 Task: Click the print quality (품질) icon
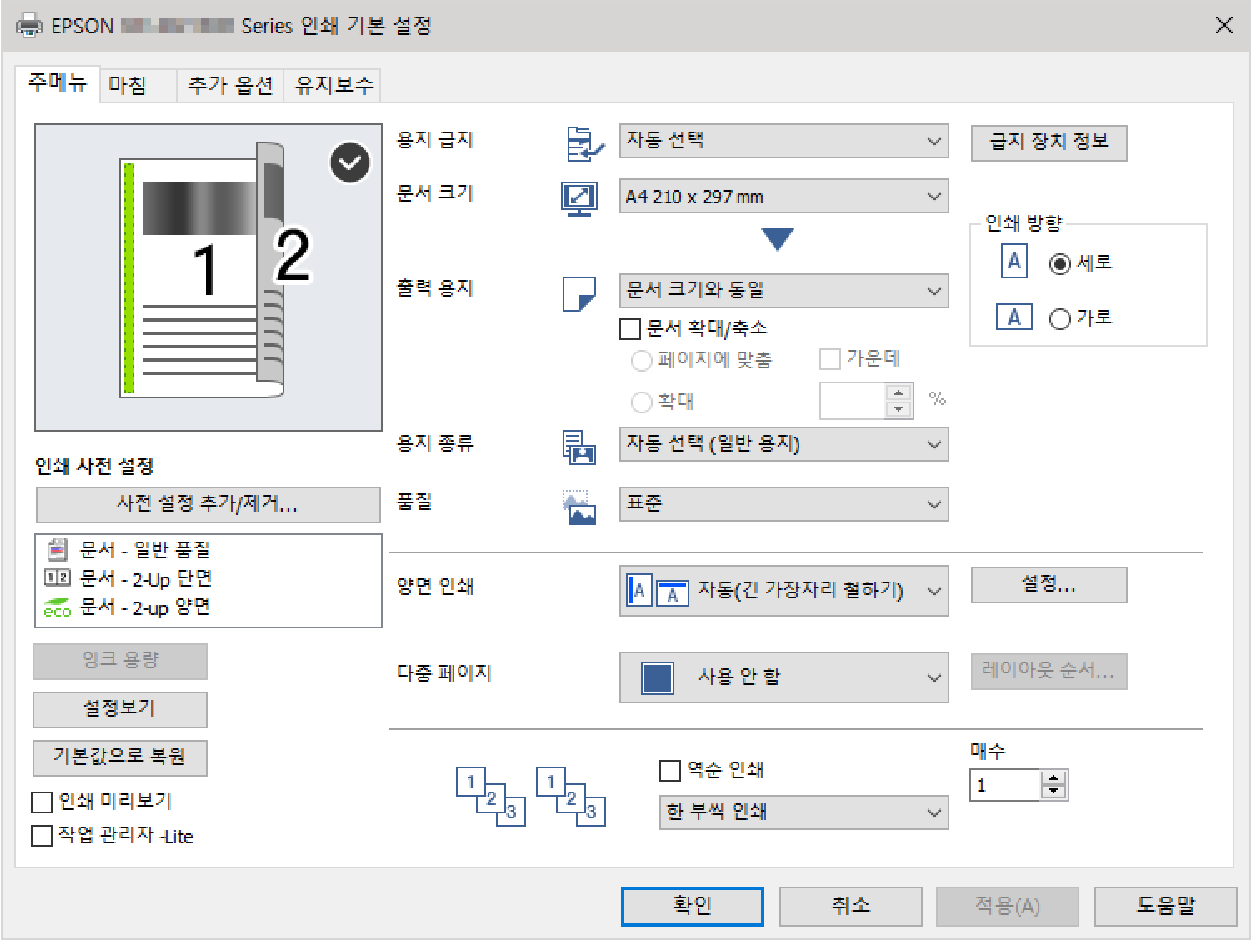579,507
